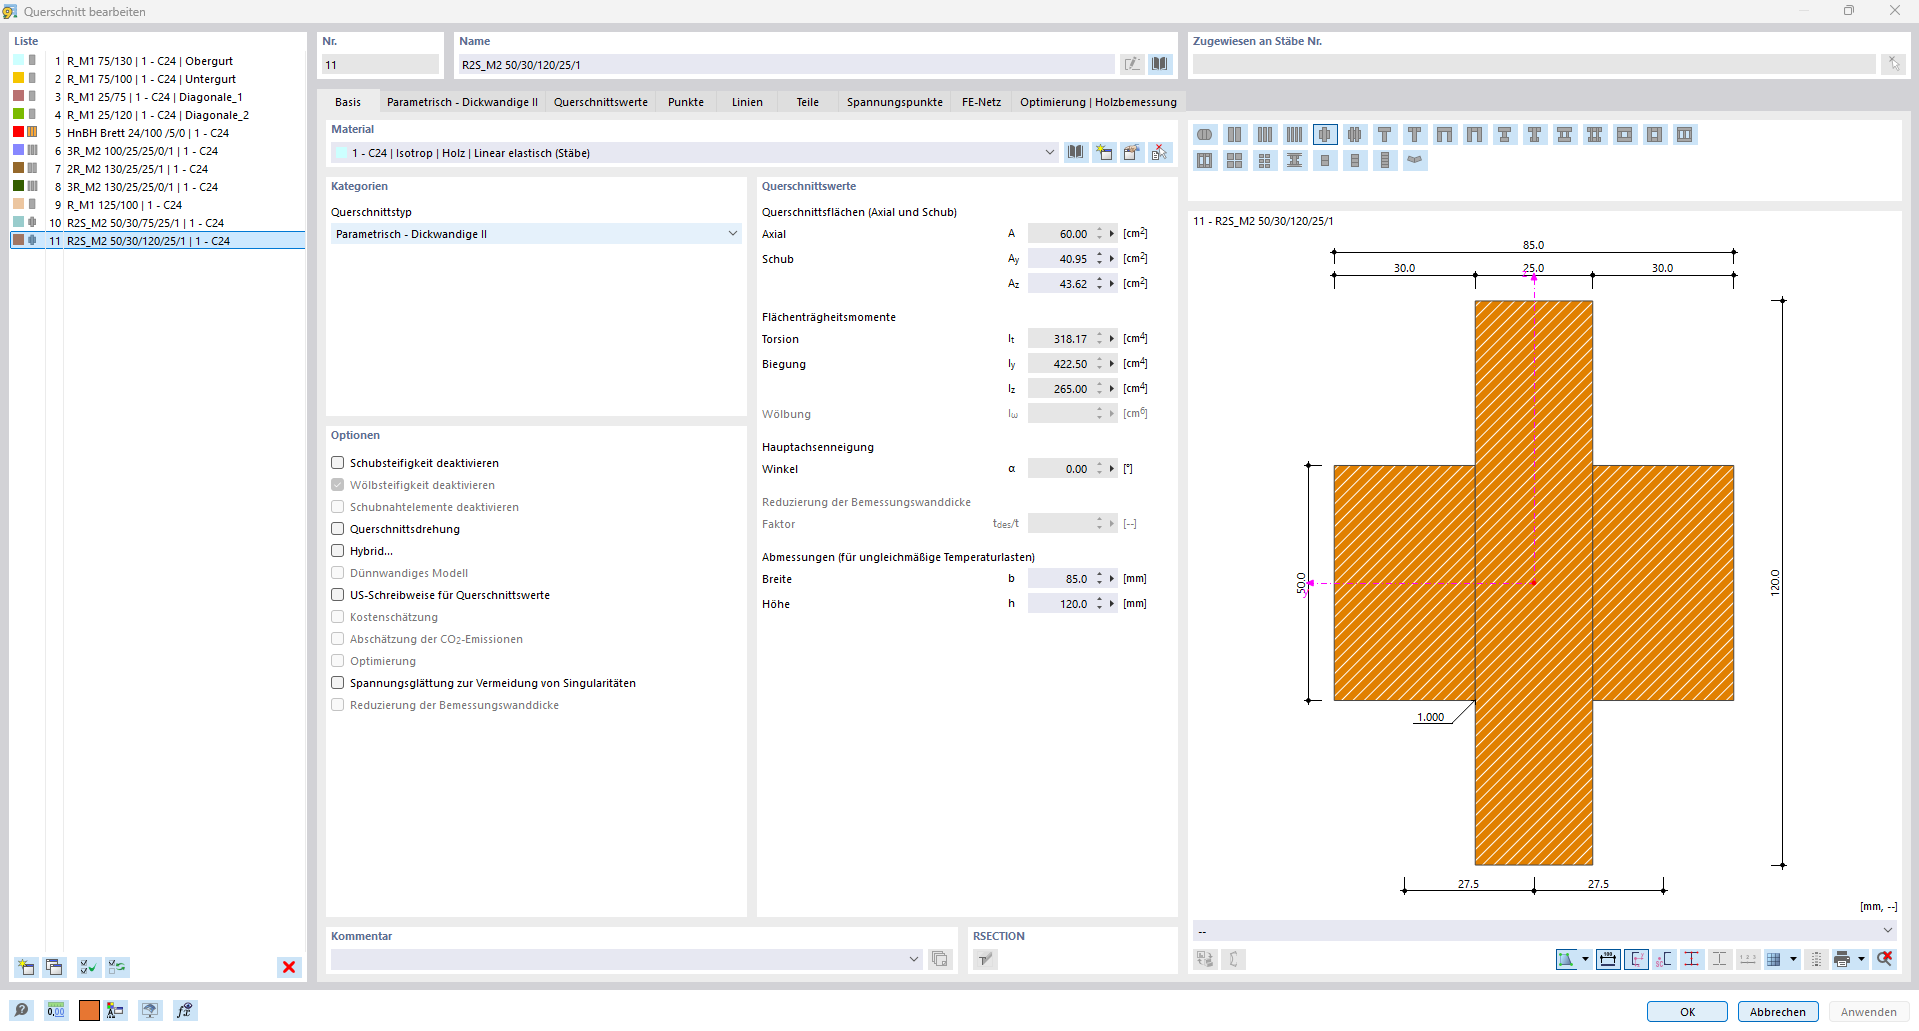This screenshot has height=1031, width=1919.
Task: Click the print icon in preview toolbar
Action: click(x=1842, y=959)
